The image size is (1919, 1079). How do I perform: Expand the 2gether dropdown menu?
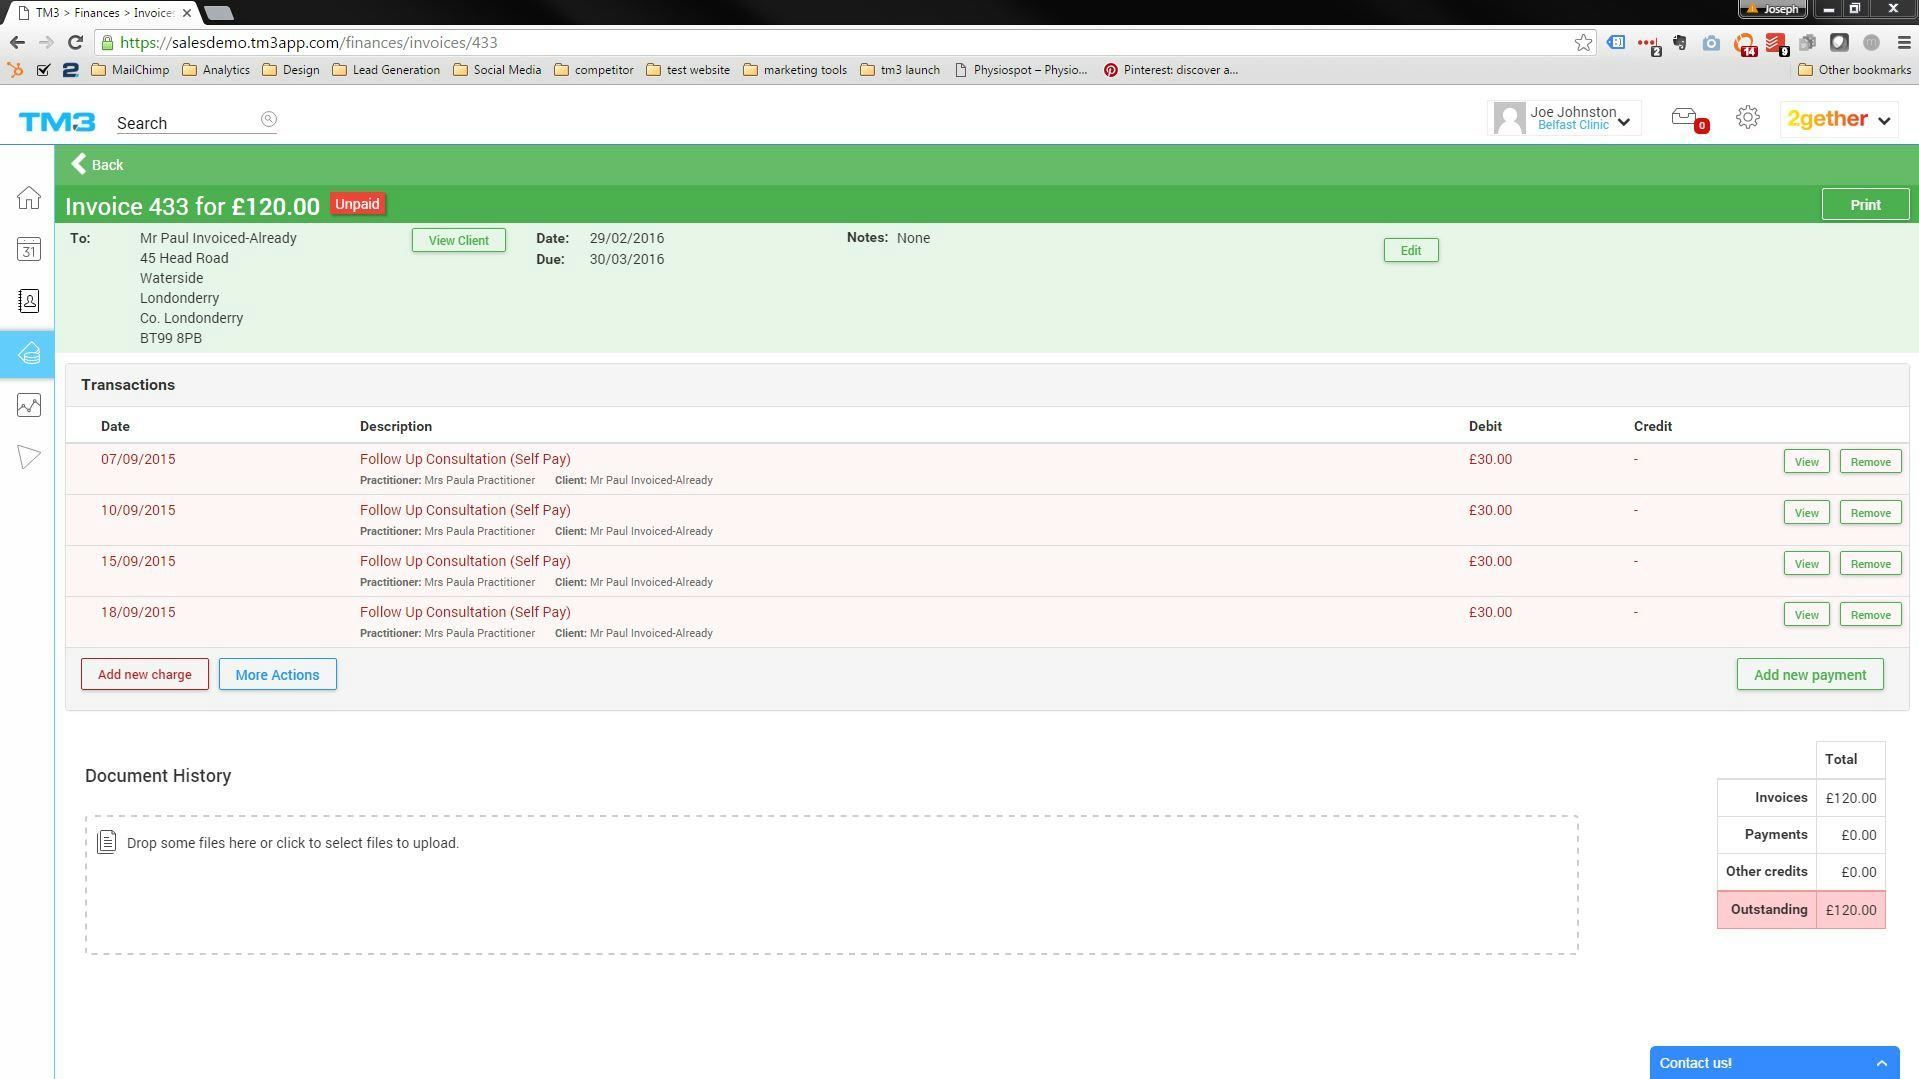[1838, 118]
